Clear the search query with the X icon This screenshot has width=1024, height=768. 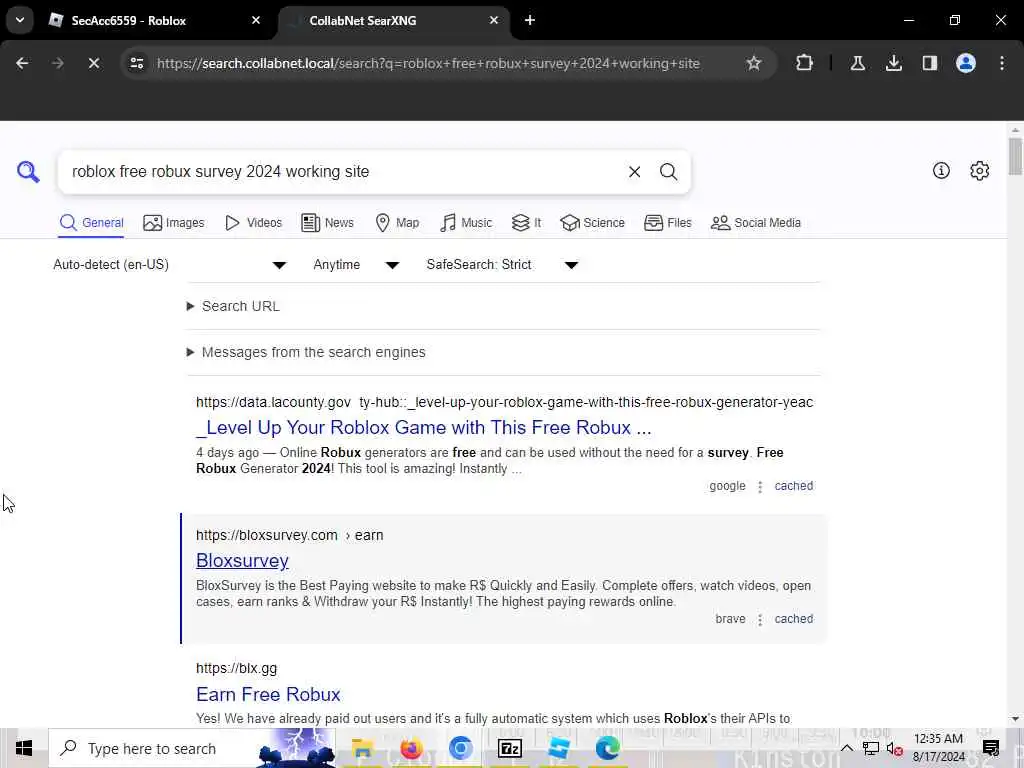[x=634, y=172]
